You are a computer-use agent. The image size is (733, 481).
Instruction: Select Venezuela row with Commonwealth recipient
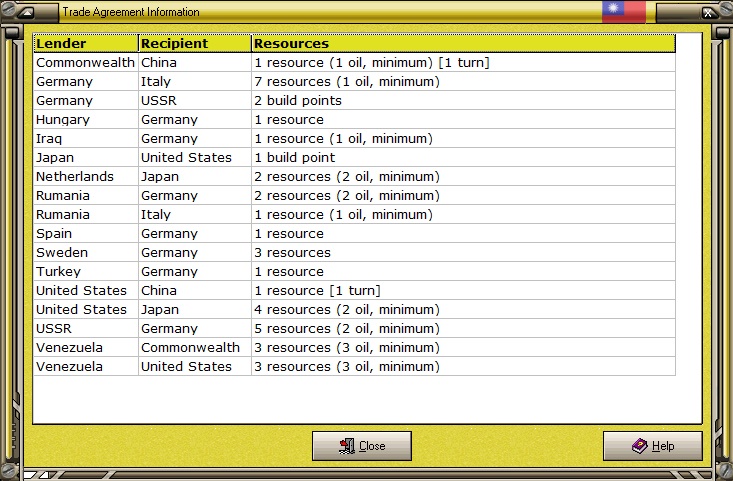(x=354, y=348)
